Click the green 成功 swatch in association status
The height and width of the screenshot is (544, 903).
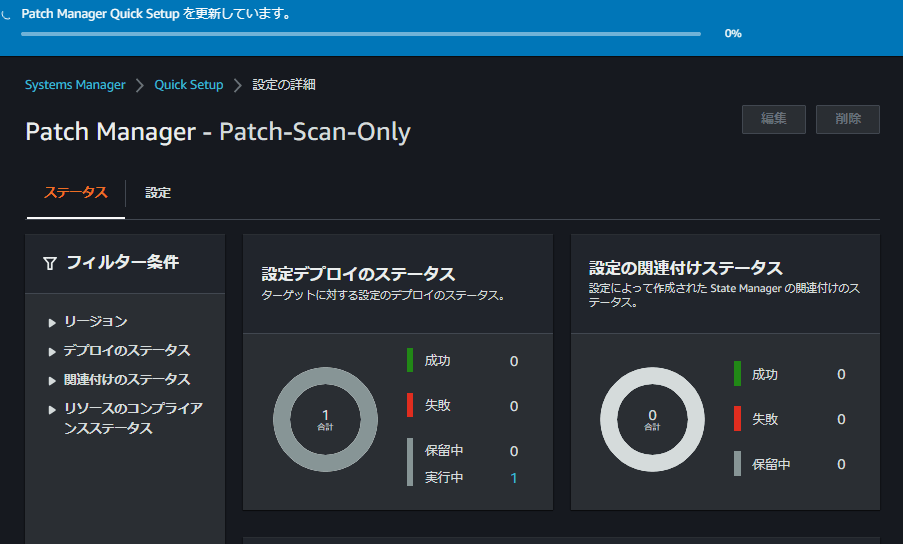[x=737, y=374]
